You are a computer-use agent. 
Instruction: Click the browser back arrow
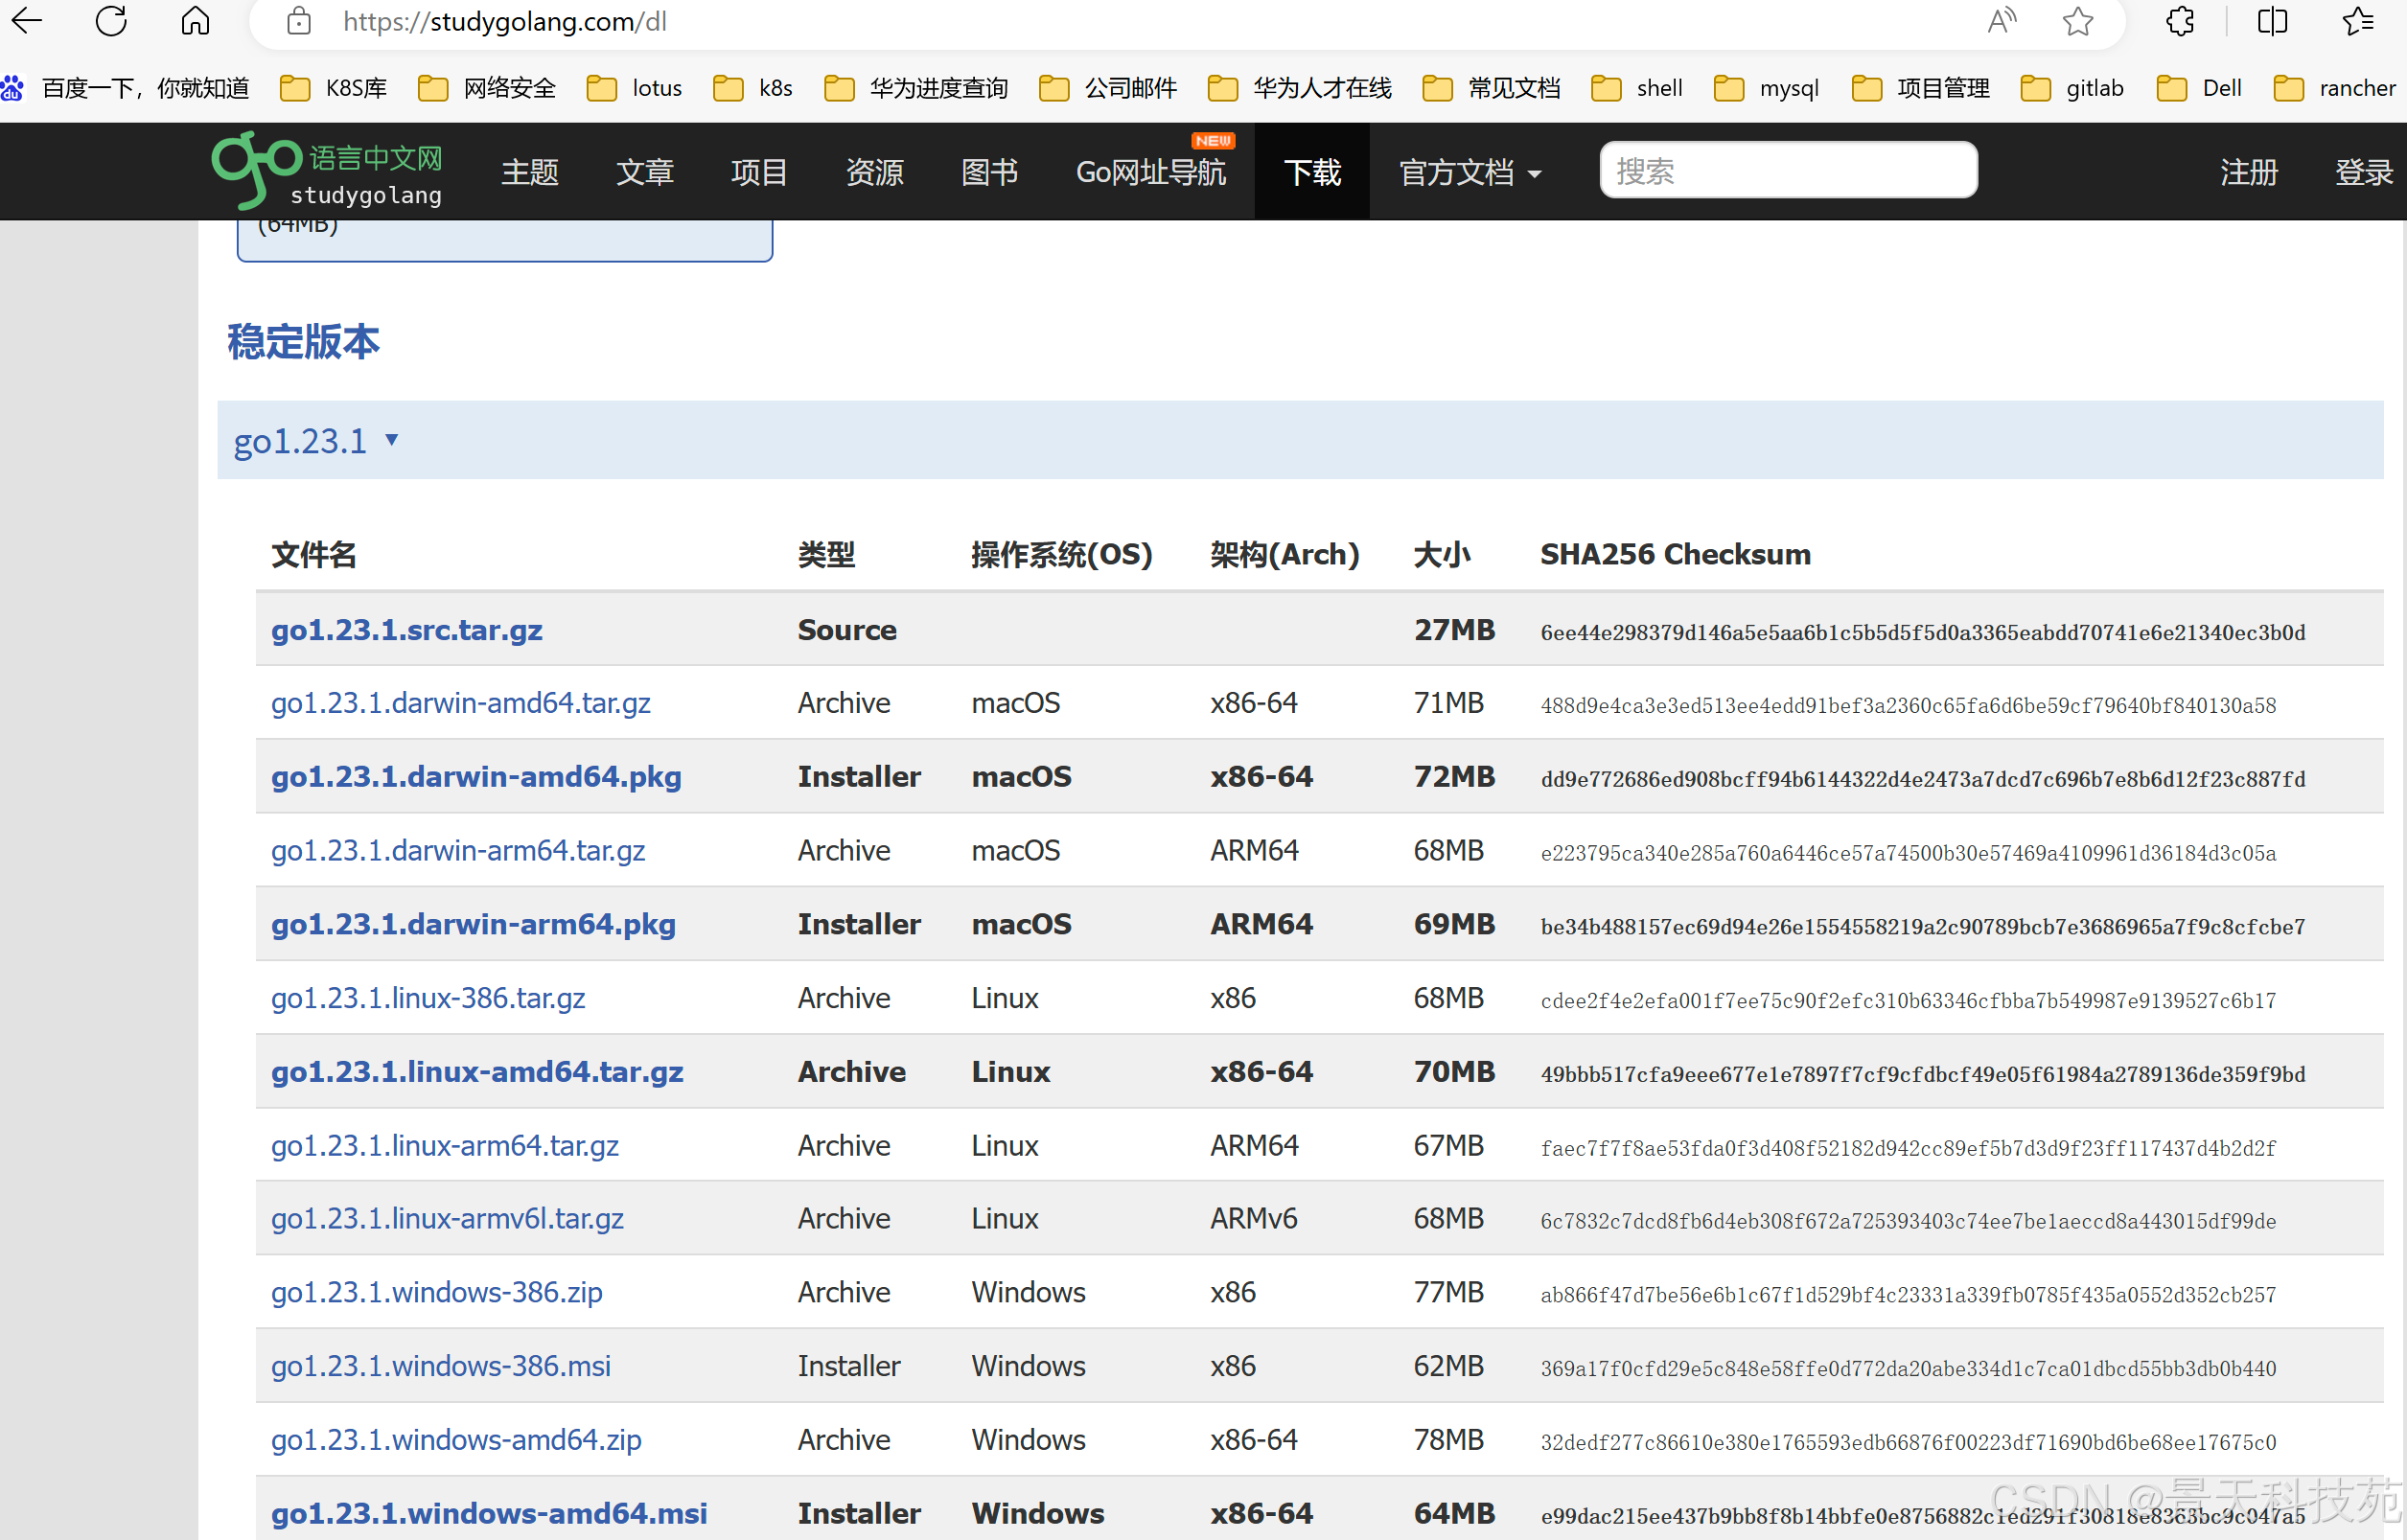click(27, 21)
